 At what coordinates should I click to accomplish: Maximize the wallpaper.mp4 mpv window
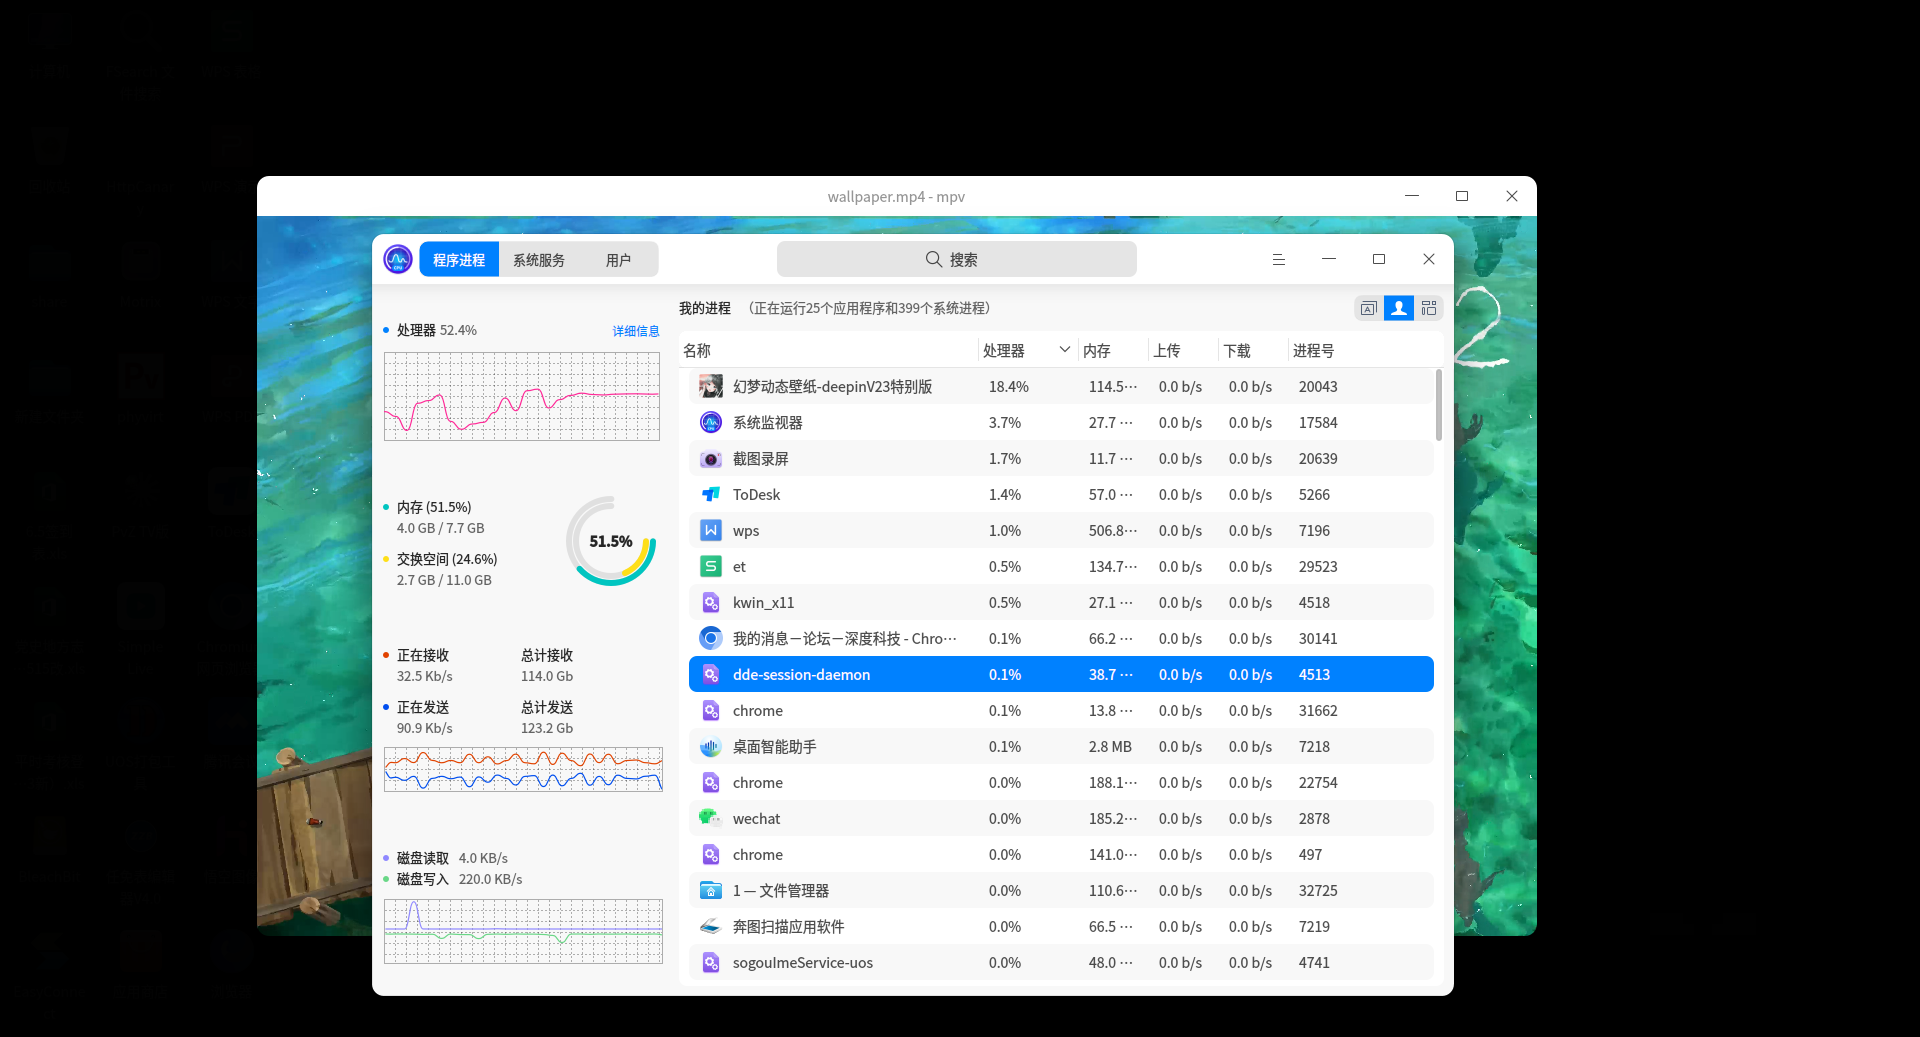pos(1462,196)
